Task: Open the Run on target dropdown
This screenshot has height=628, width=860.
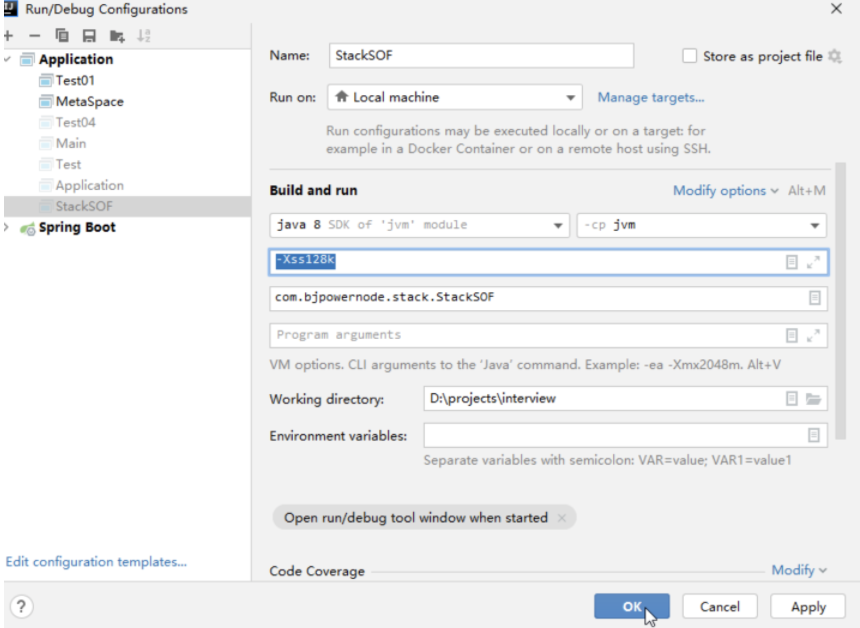Action: (455, 98)
